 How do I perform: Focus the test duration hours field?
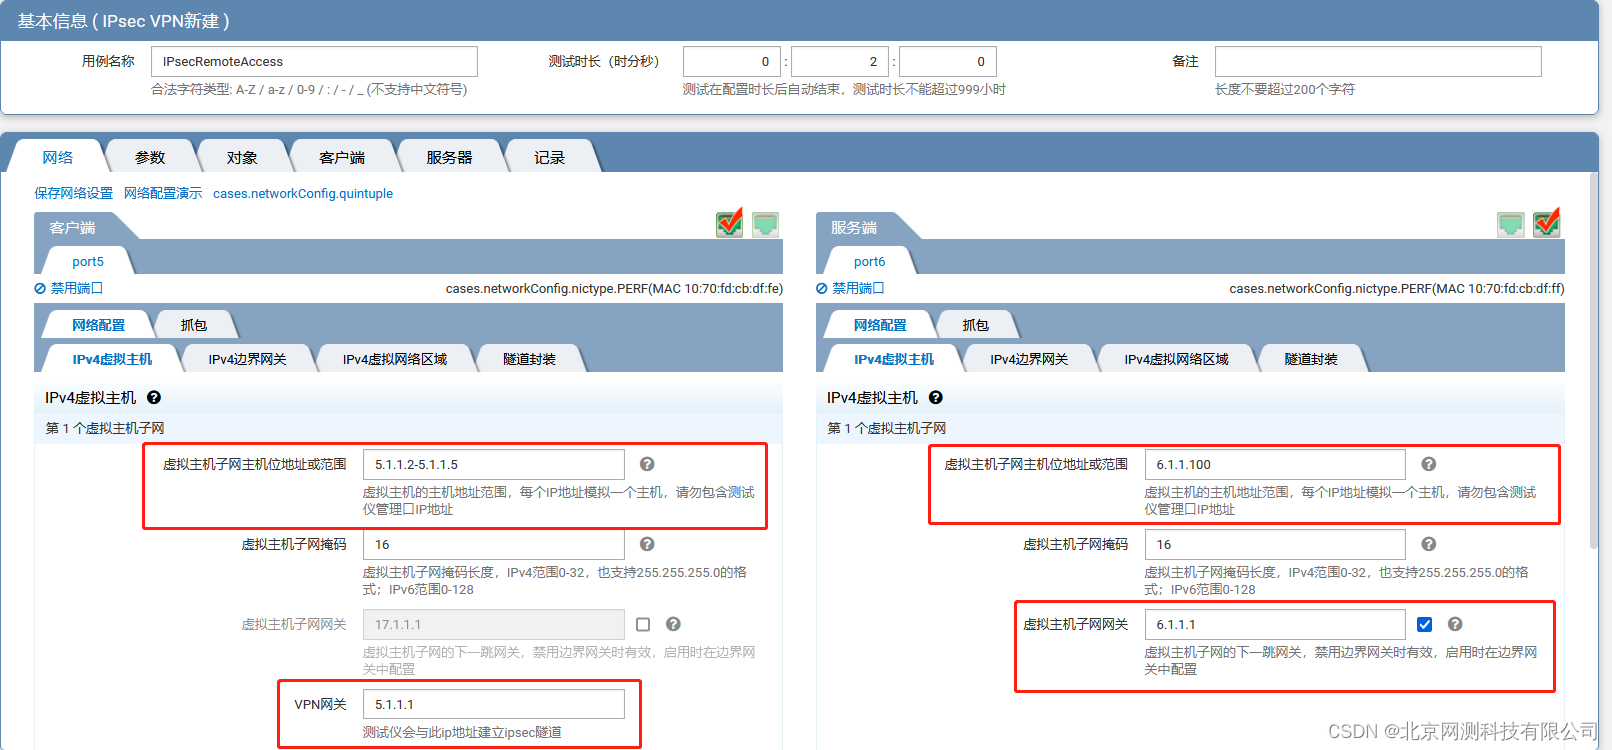(732, 61)
